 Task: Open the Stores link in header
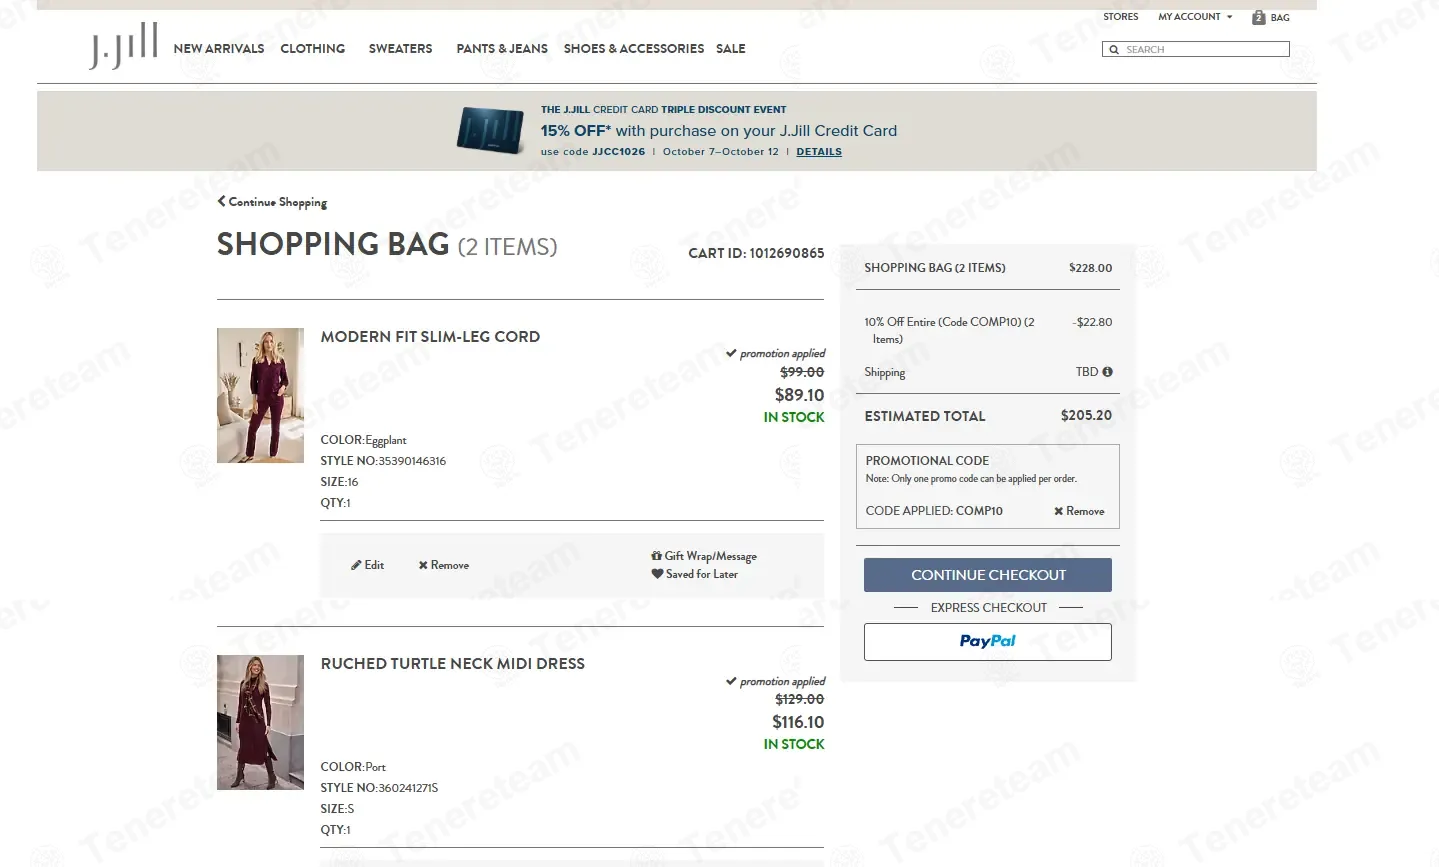pos(1121,17)
